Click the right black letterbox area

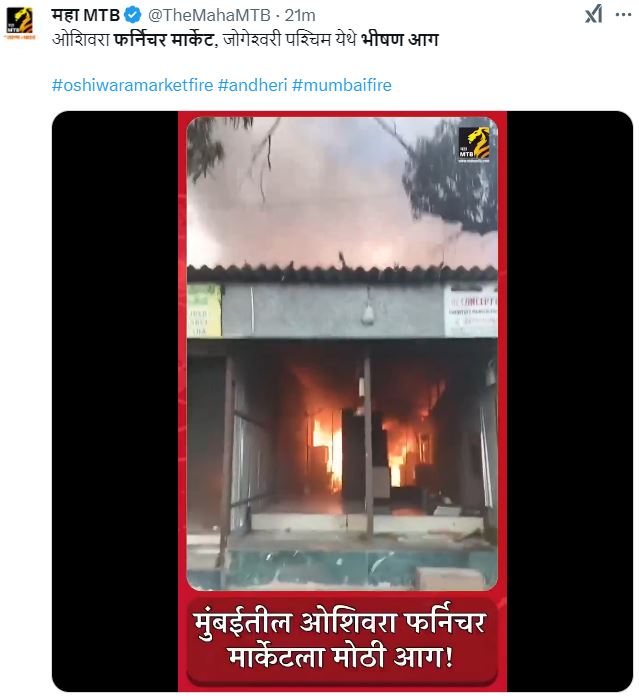(x=570, y=401)
